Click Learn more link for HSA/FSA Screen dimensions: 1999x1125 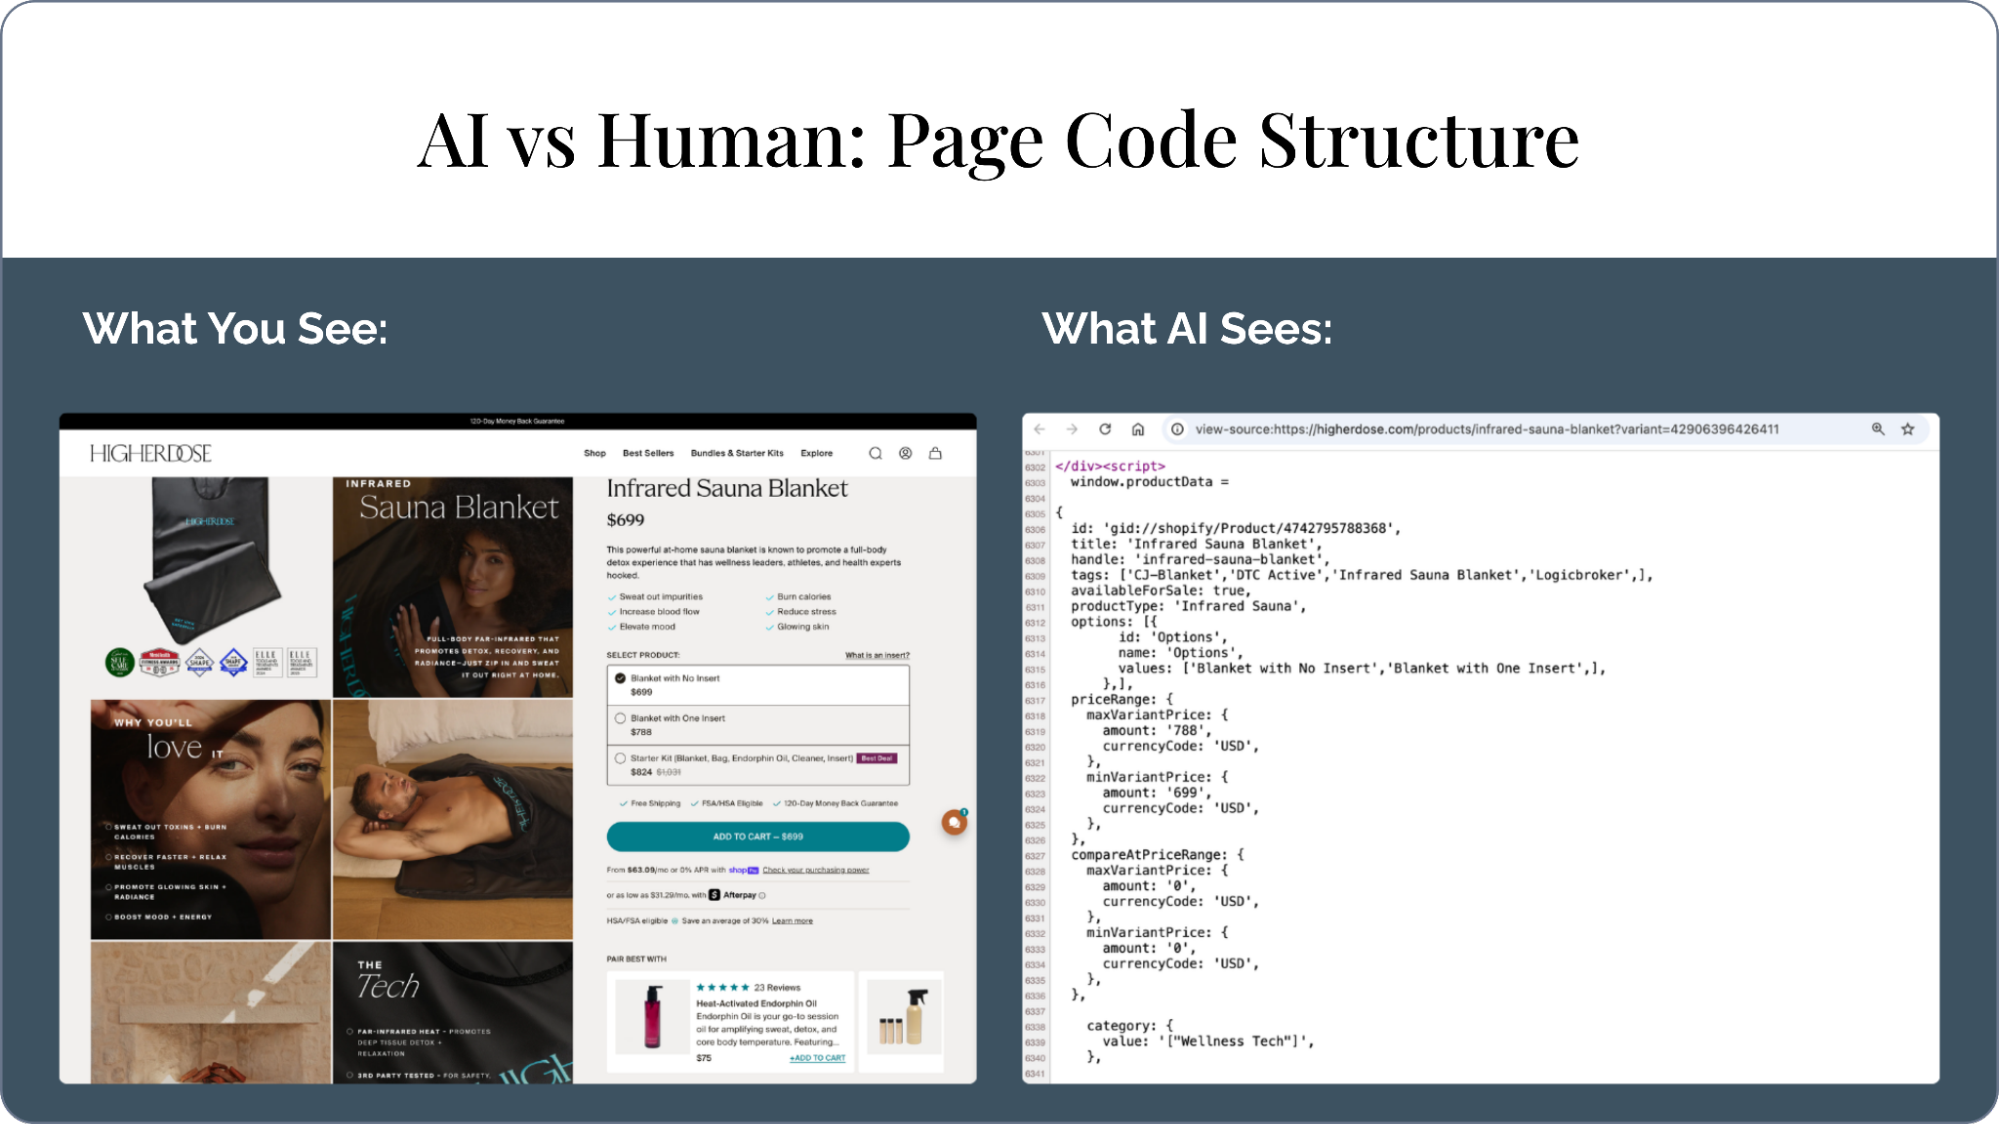[x=792, y=921]
